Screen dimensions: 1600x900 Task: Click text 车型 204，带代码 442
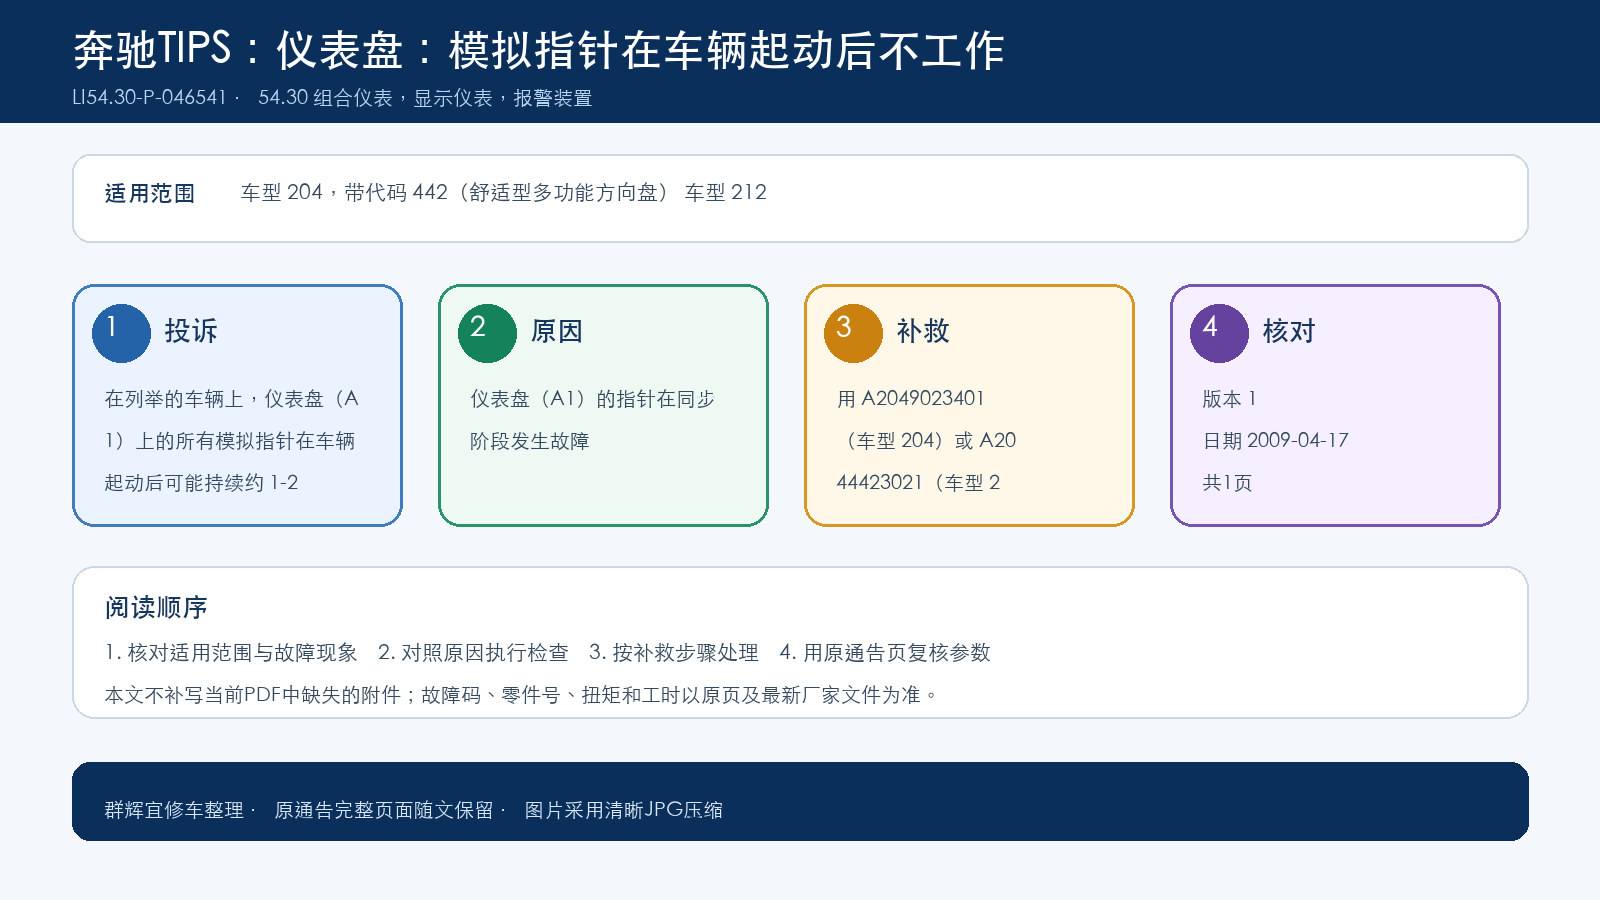click(344, 193)
